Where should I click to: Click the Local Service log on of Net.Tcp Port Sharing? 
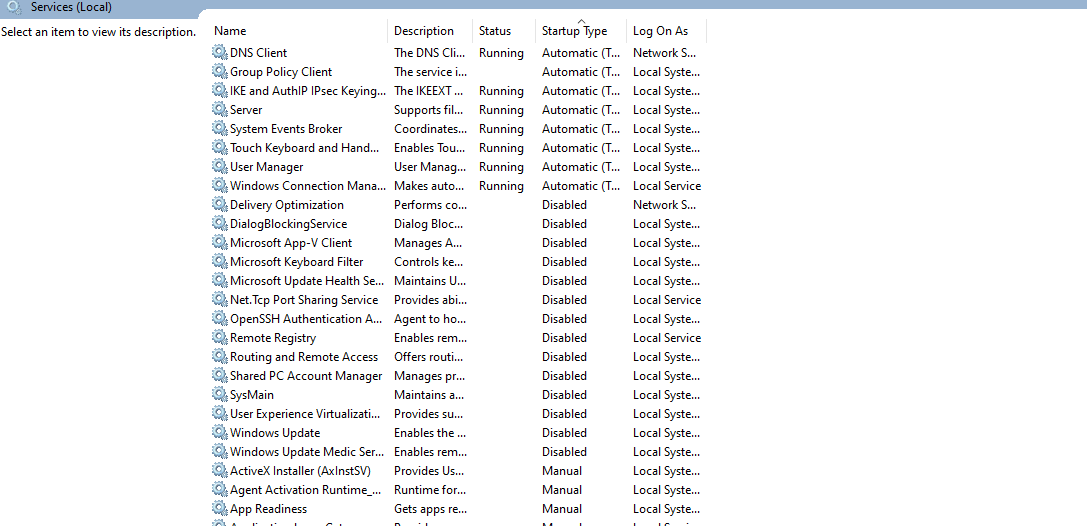click(667, 299)
